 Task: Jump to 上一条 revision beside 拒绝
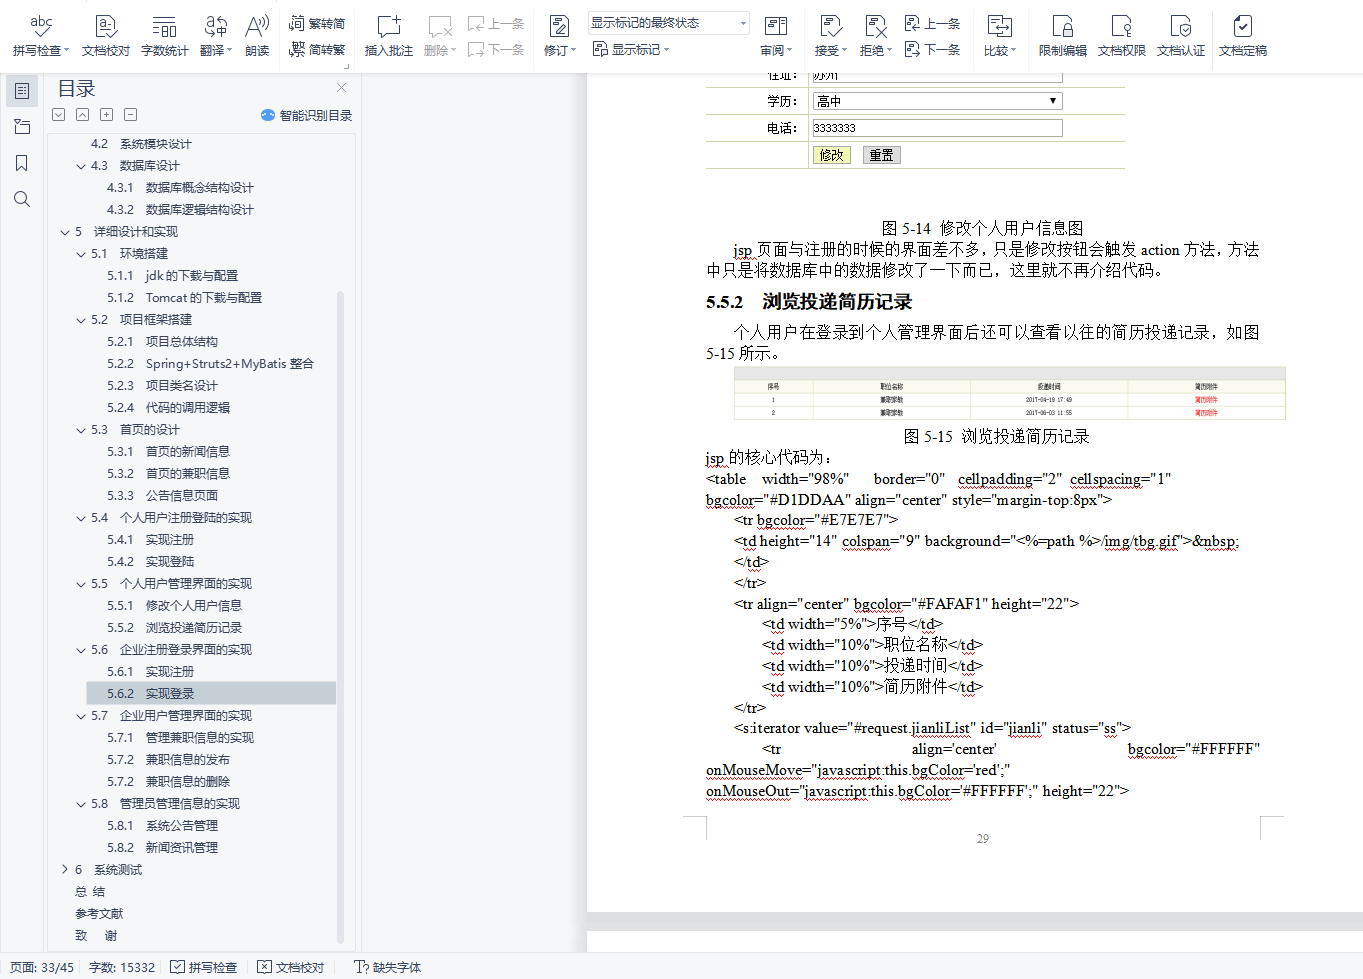click(932, 23)
